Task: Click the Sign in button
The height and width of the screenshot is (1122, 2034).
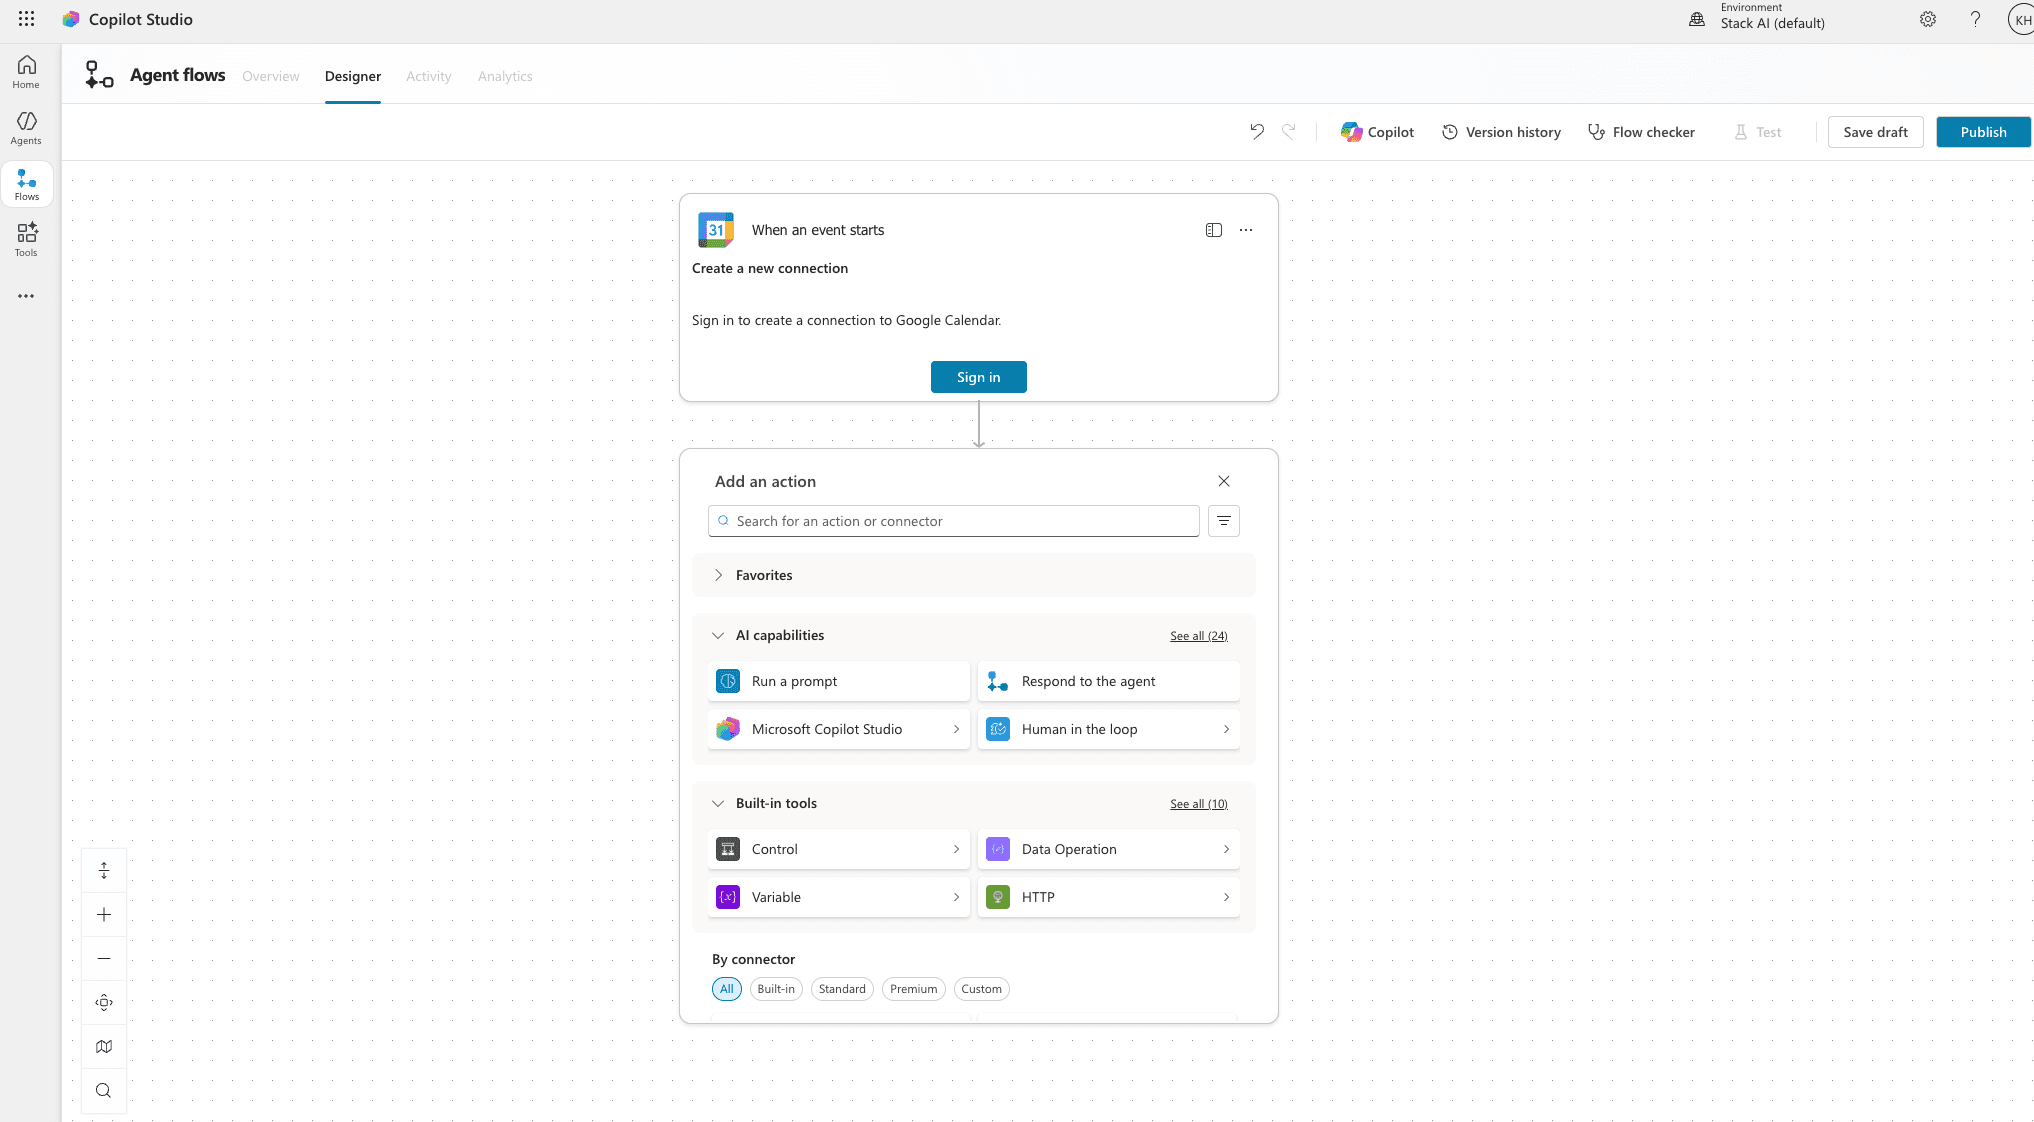Action: click(978, 377)
